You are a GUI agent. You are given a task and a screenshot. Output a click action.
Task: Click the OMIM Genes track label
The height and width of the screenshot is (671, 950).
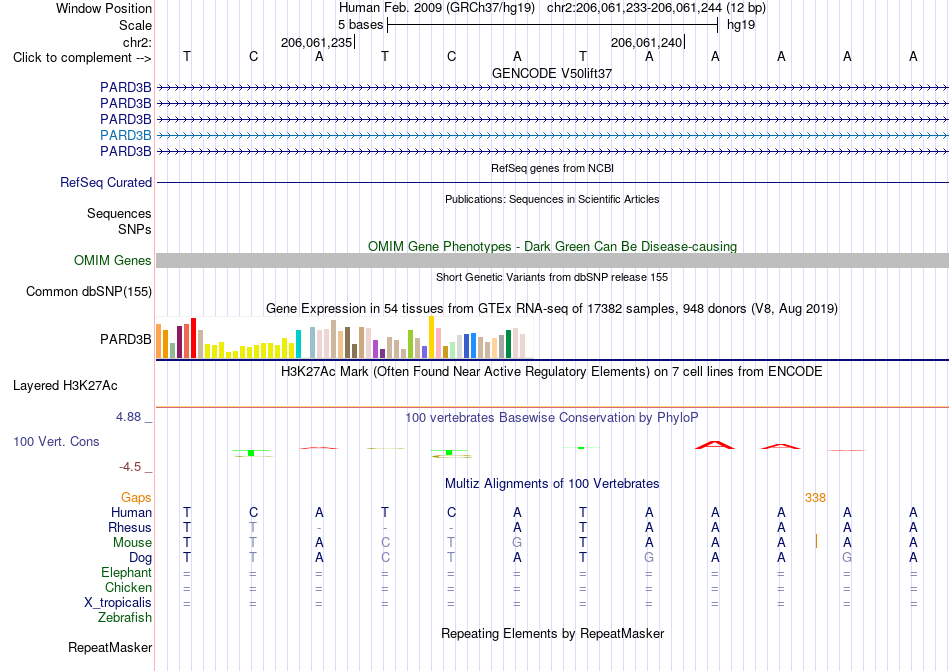(x=112, y=260)
